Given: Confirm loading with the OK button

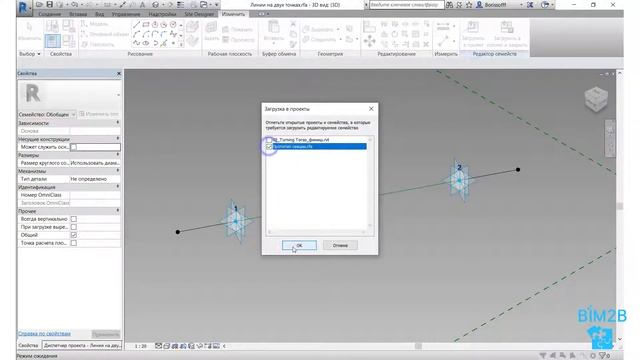Looking at the screenshot, I should pyautogui.click(x=299, y=245).
